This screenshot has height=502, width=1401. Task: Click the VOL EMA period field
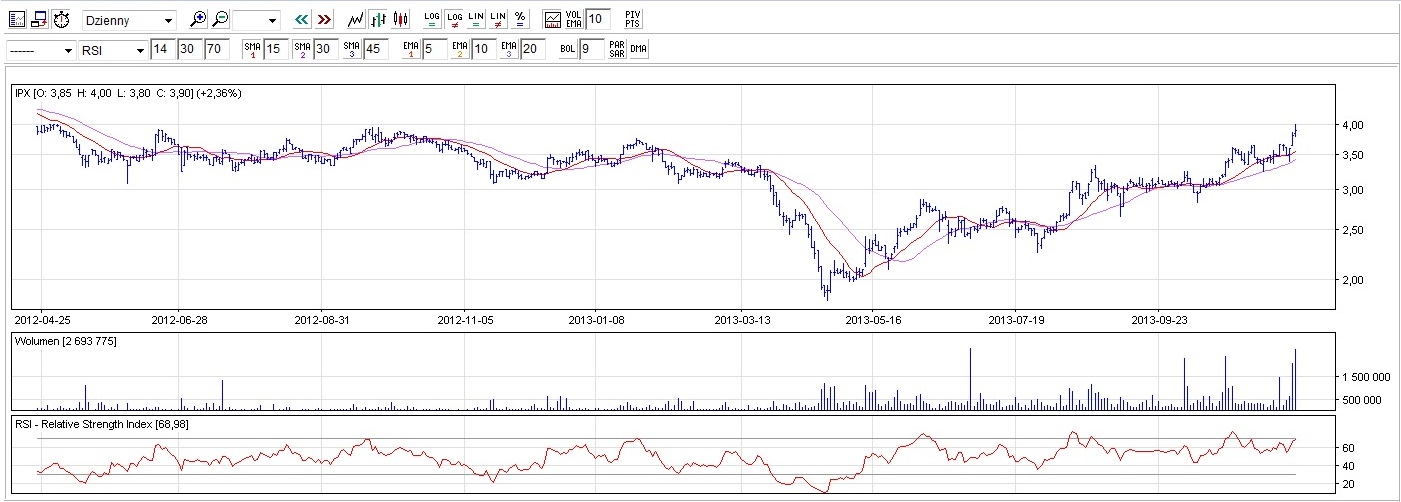[597, 19]
